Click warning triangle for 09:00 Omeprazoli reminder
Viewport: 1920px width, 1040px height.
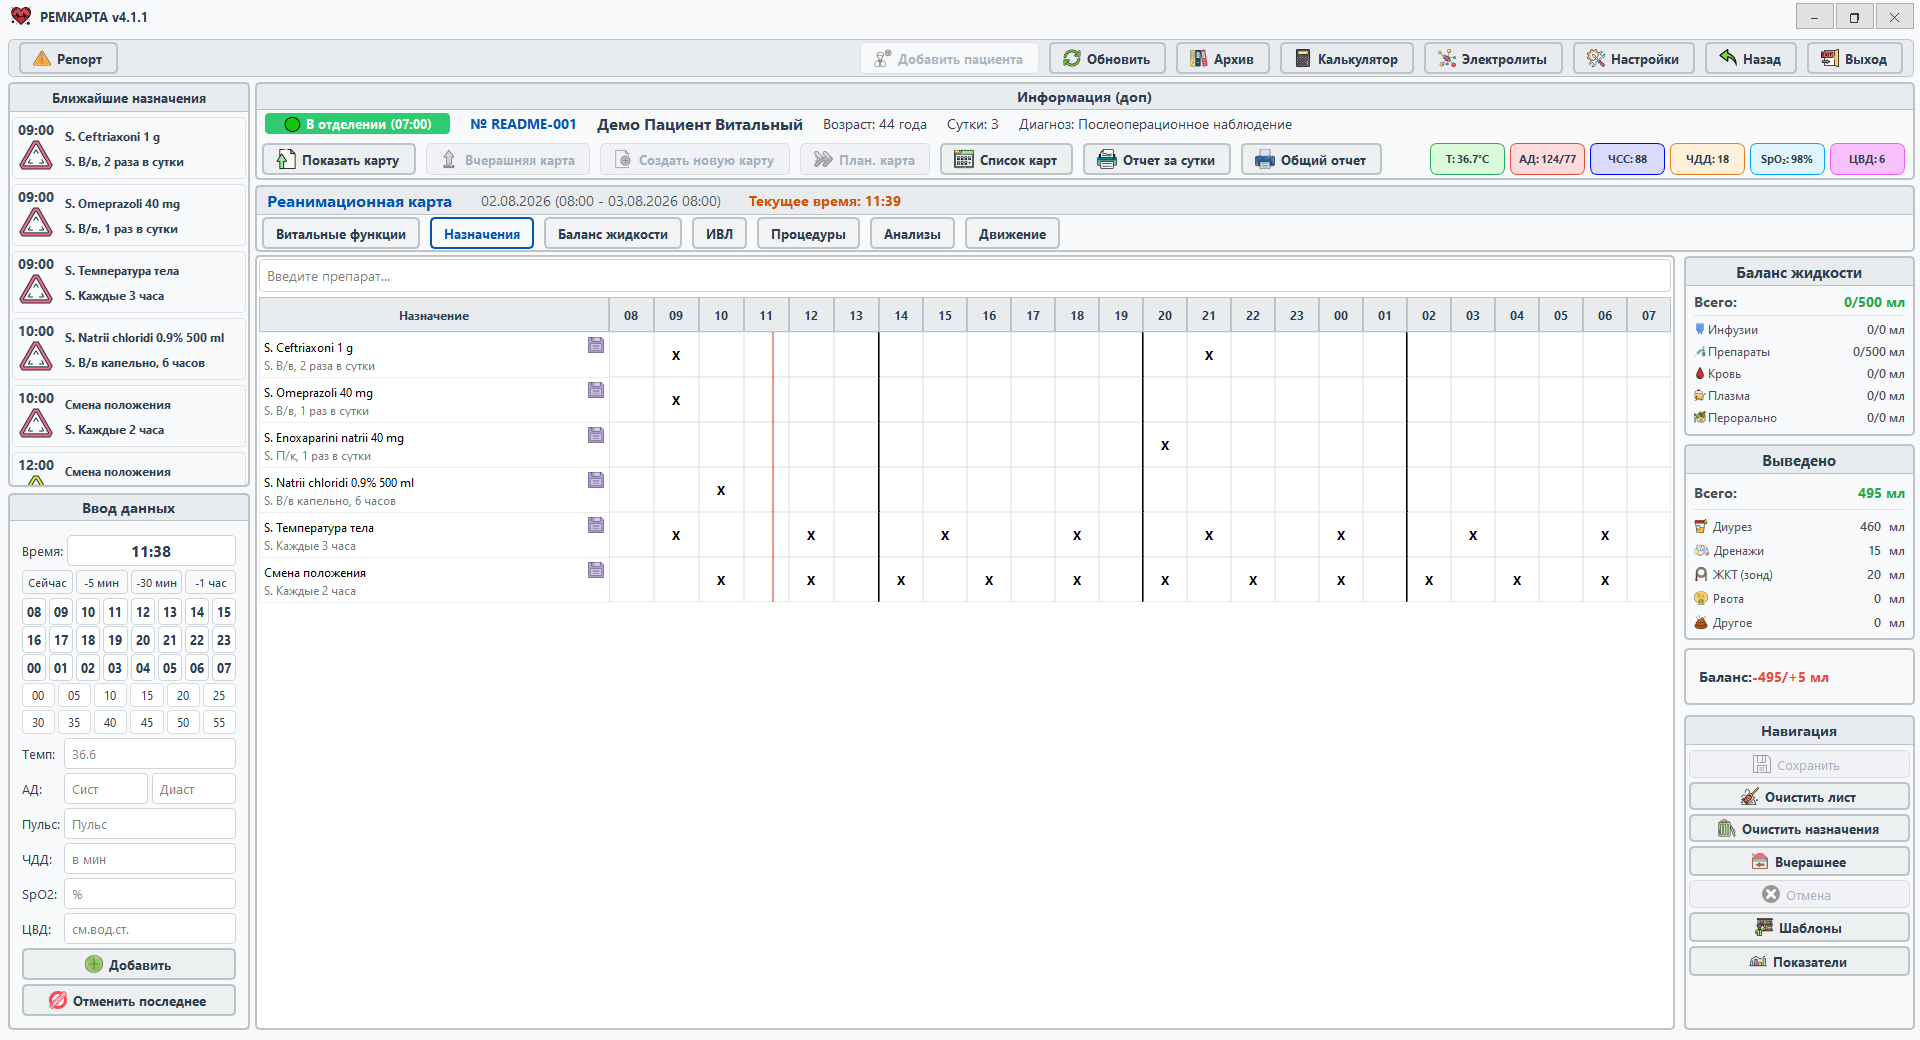36,223
